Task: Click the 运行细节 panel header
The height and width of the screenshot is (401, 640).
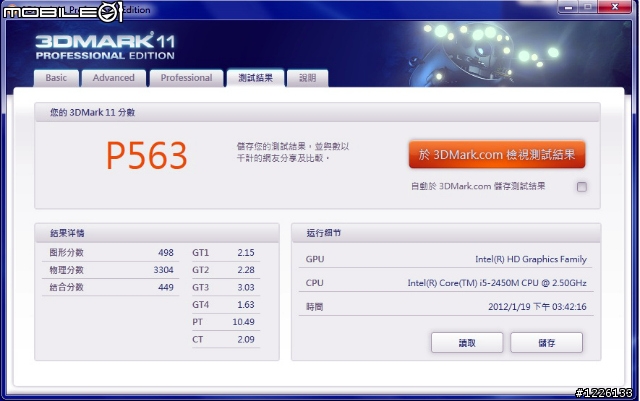Action: click(x=446, y=233)
